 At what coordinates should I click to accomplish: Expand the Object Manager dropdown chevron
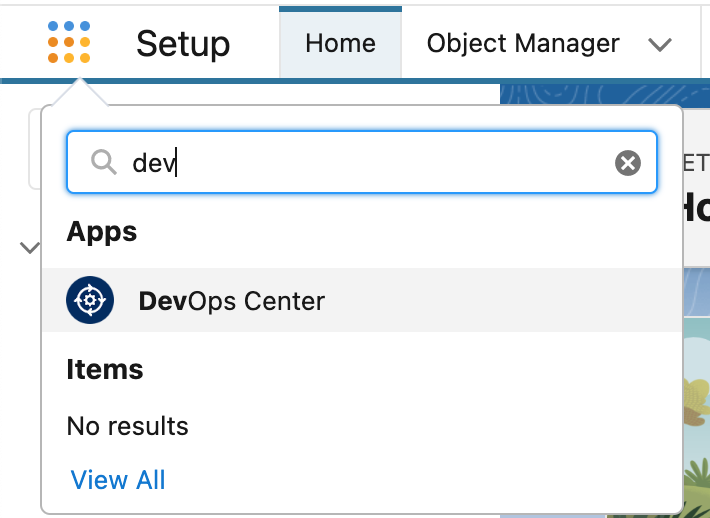(x=659, y=45)
